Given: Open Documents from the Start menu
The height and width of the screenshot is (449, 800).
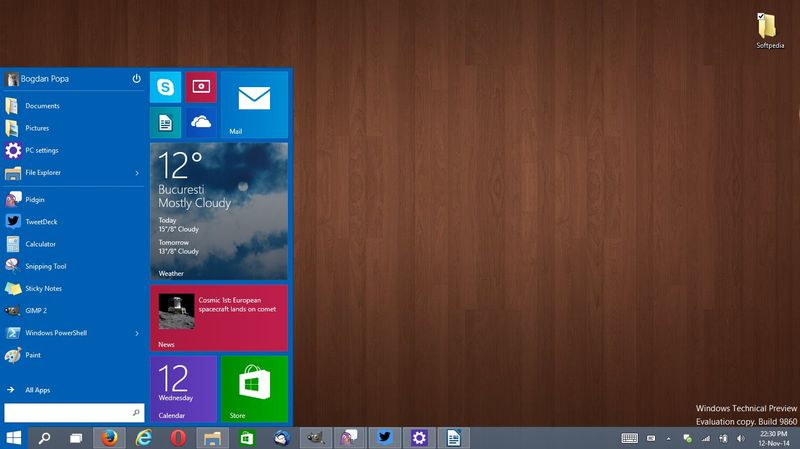Looking at the screenshot, I should 74,106.
